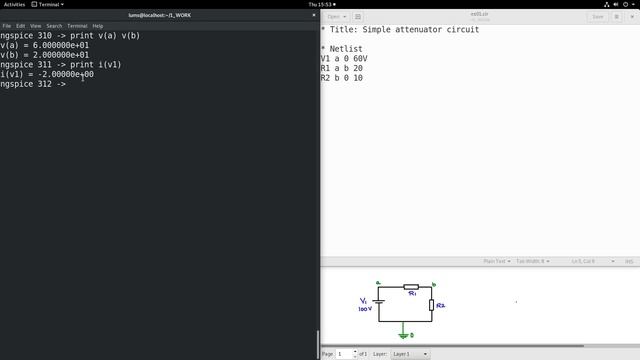Click the network icon in system tray
Image resolution: width=640 pixels, height=360 pixels.
click(x=607, y=4)
